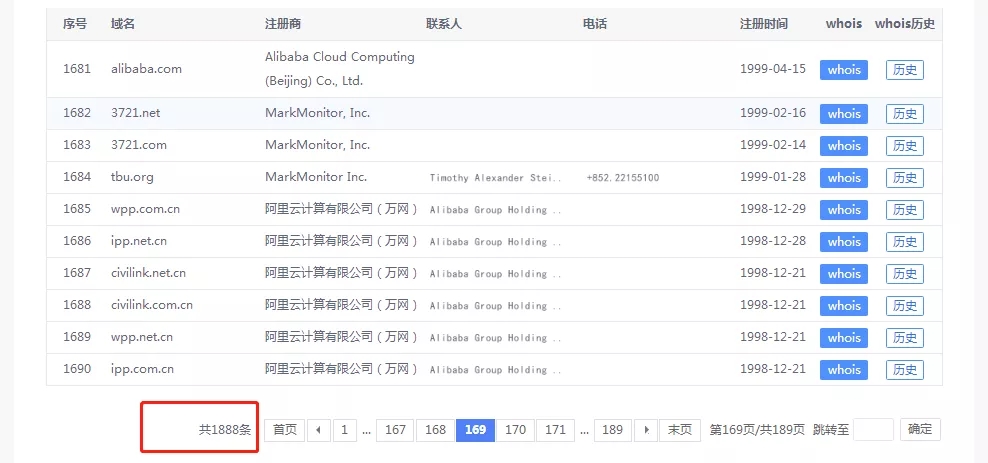Open 历史 for ipp.com.cn
988x463 pixels.
point(905,370)
